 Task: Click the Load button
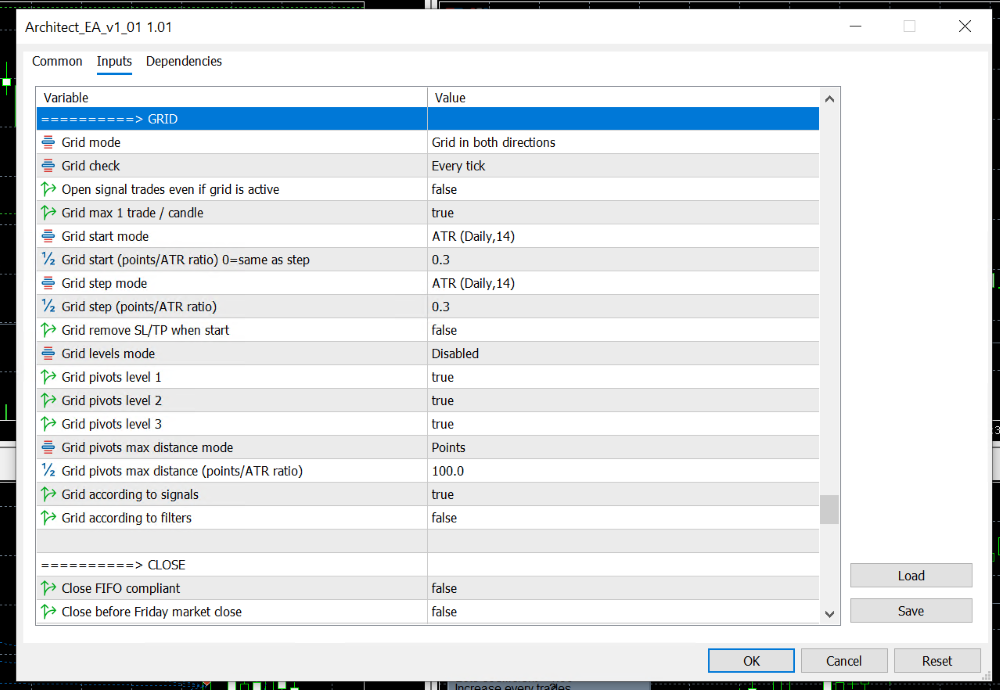click(x=910, y=576)
